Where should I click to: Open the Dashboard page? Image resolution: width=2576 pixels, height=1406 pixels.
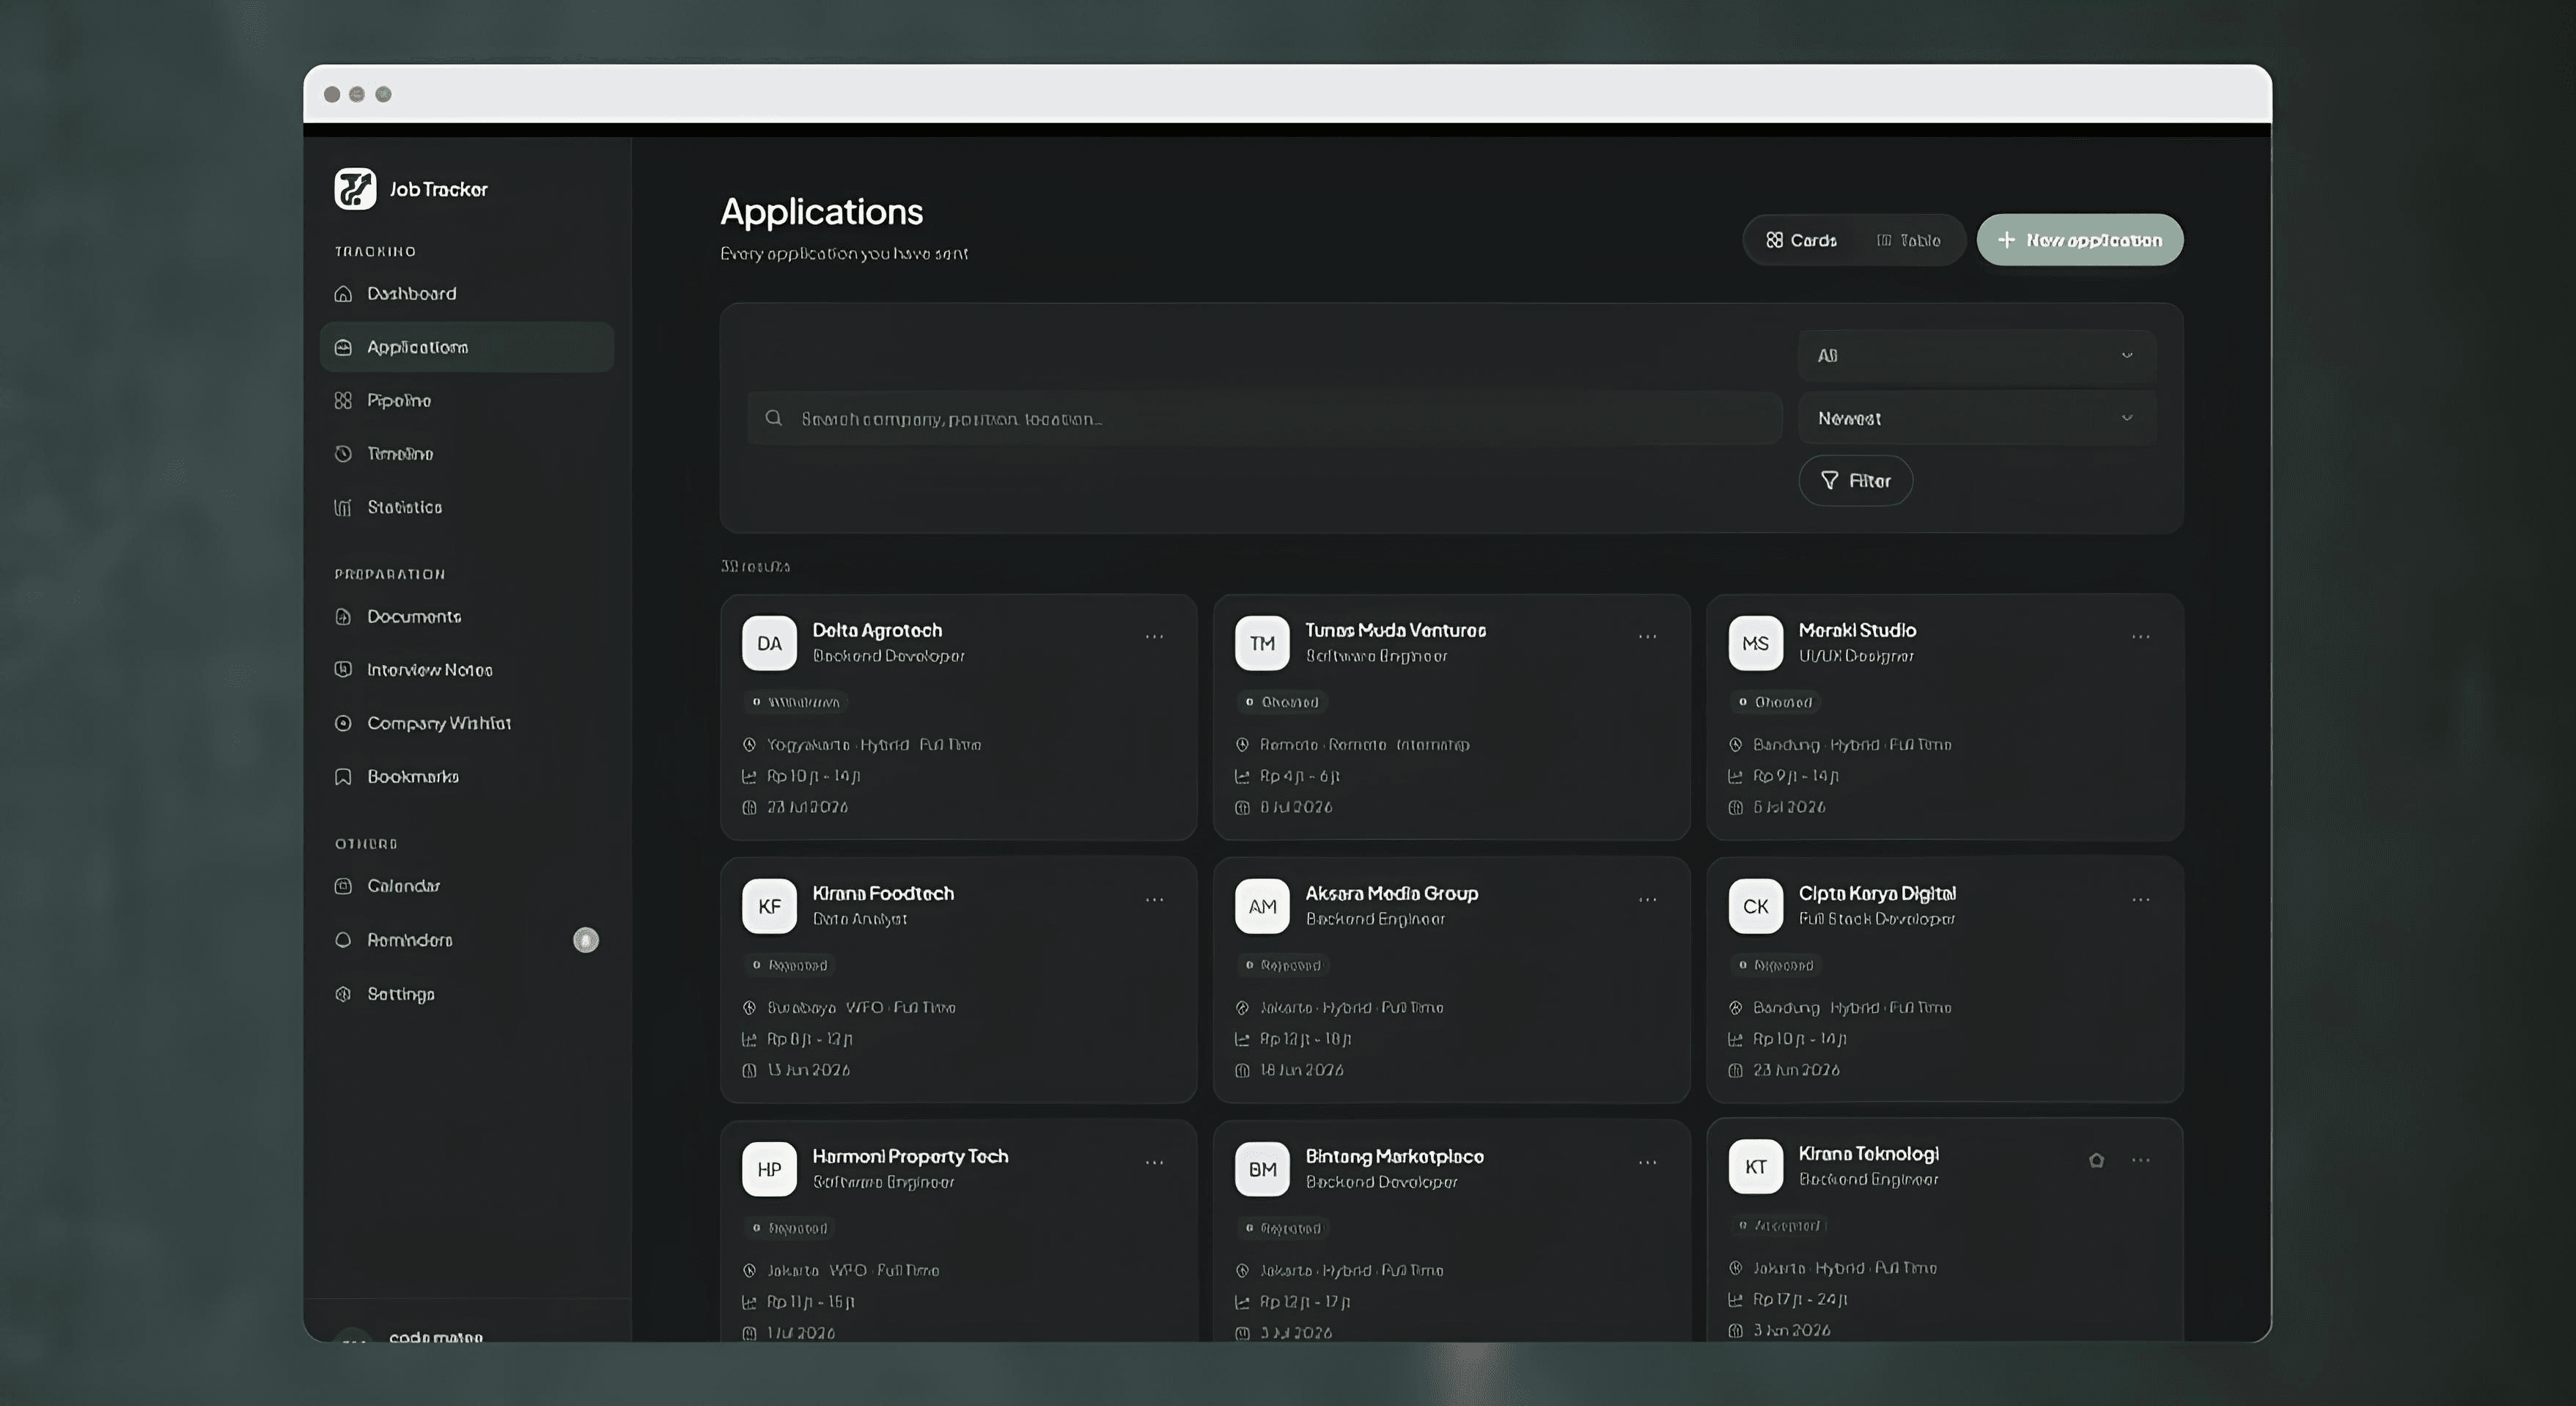(466, 294)
